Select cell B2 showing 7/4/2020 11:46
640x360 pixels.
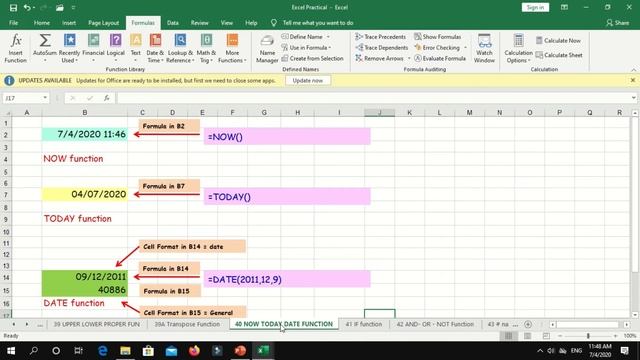coord(85,134)
